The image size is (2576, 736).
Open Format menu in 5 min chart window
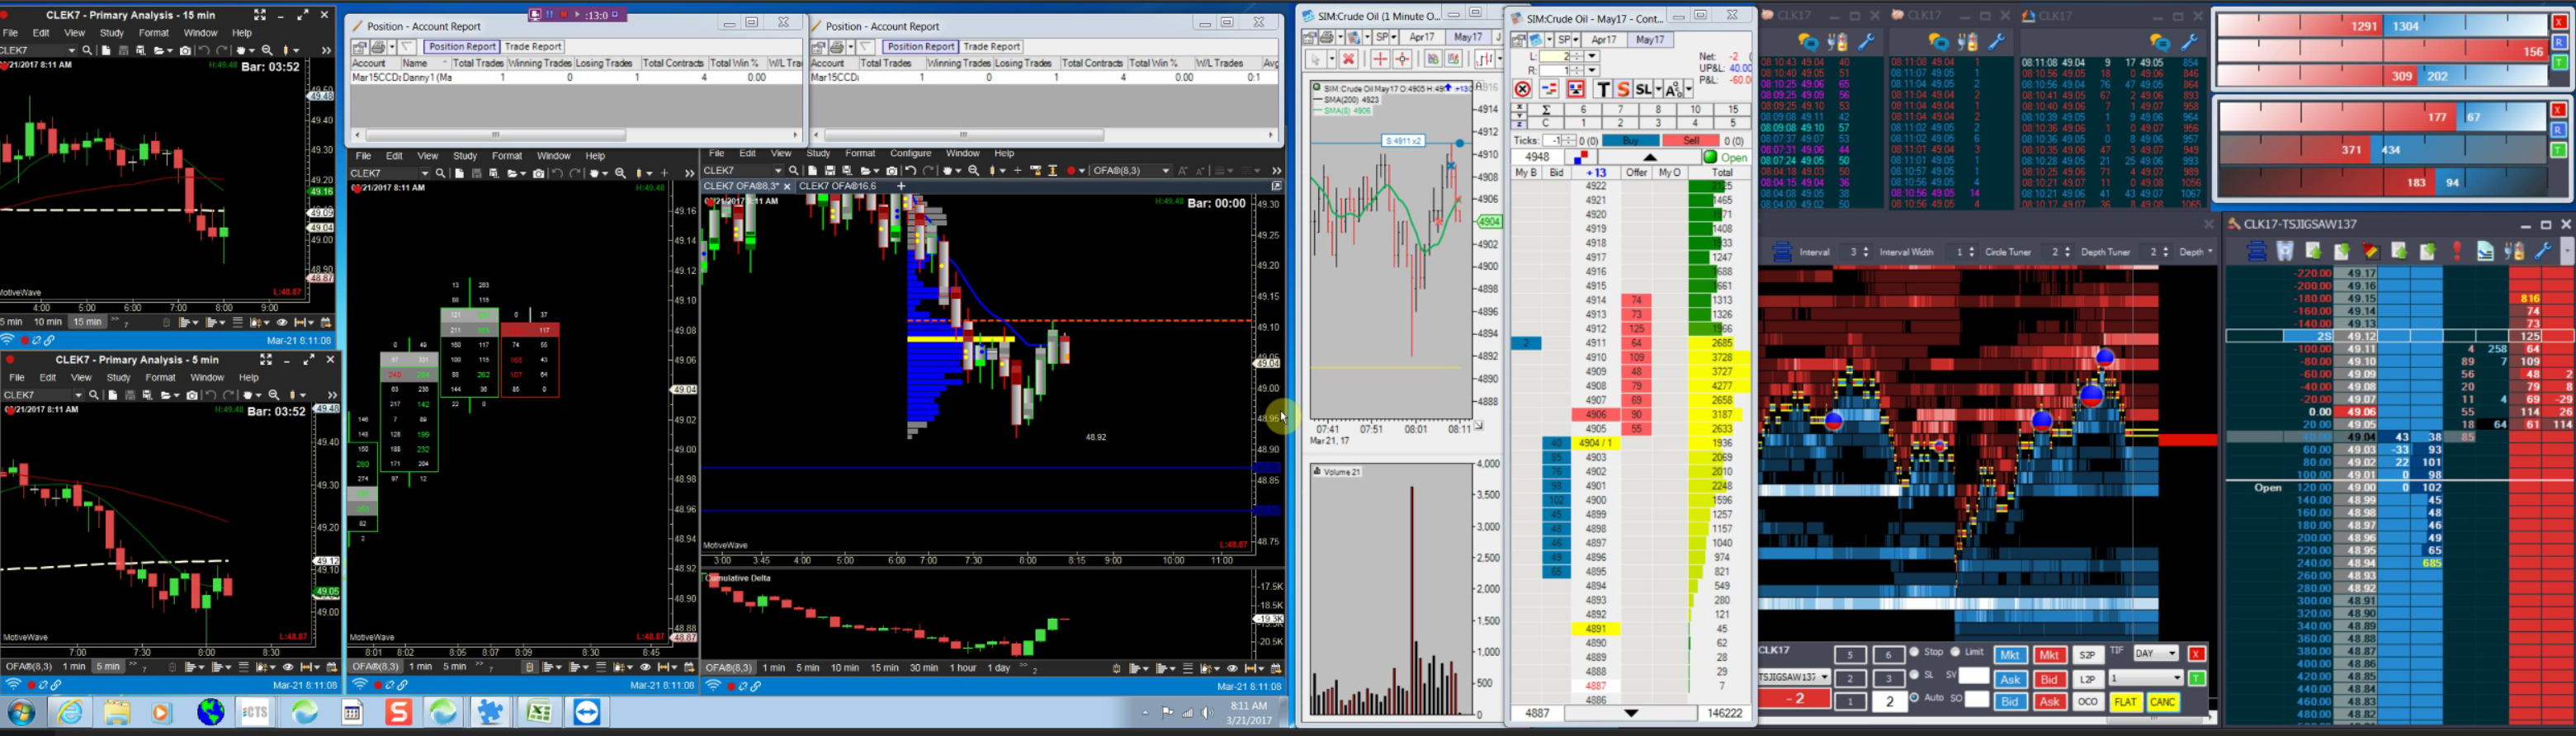(x=160, y=378)
